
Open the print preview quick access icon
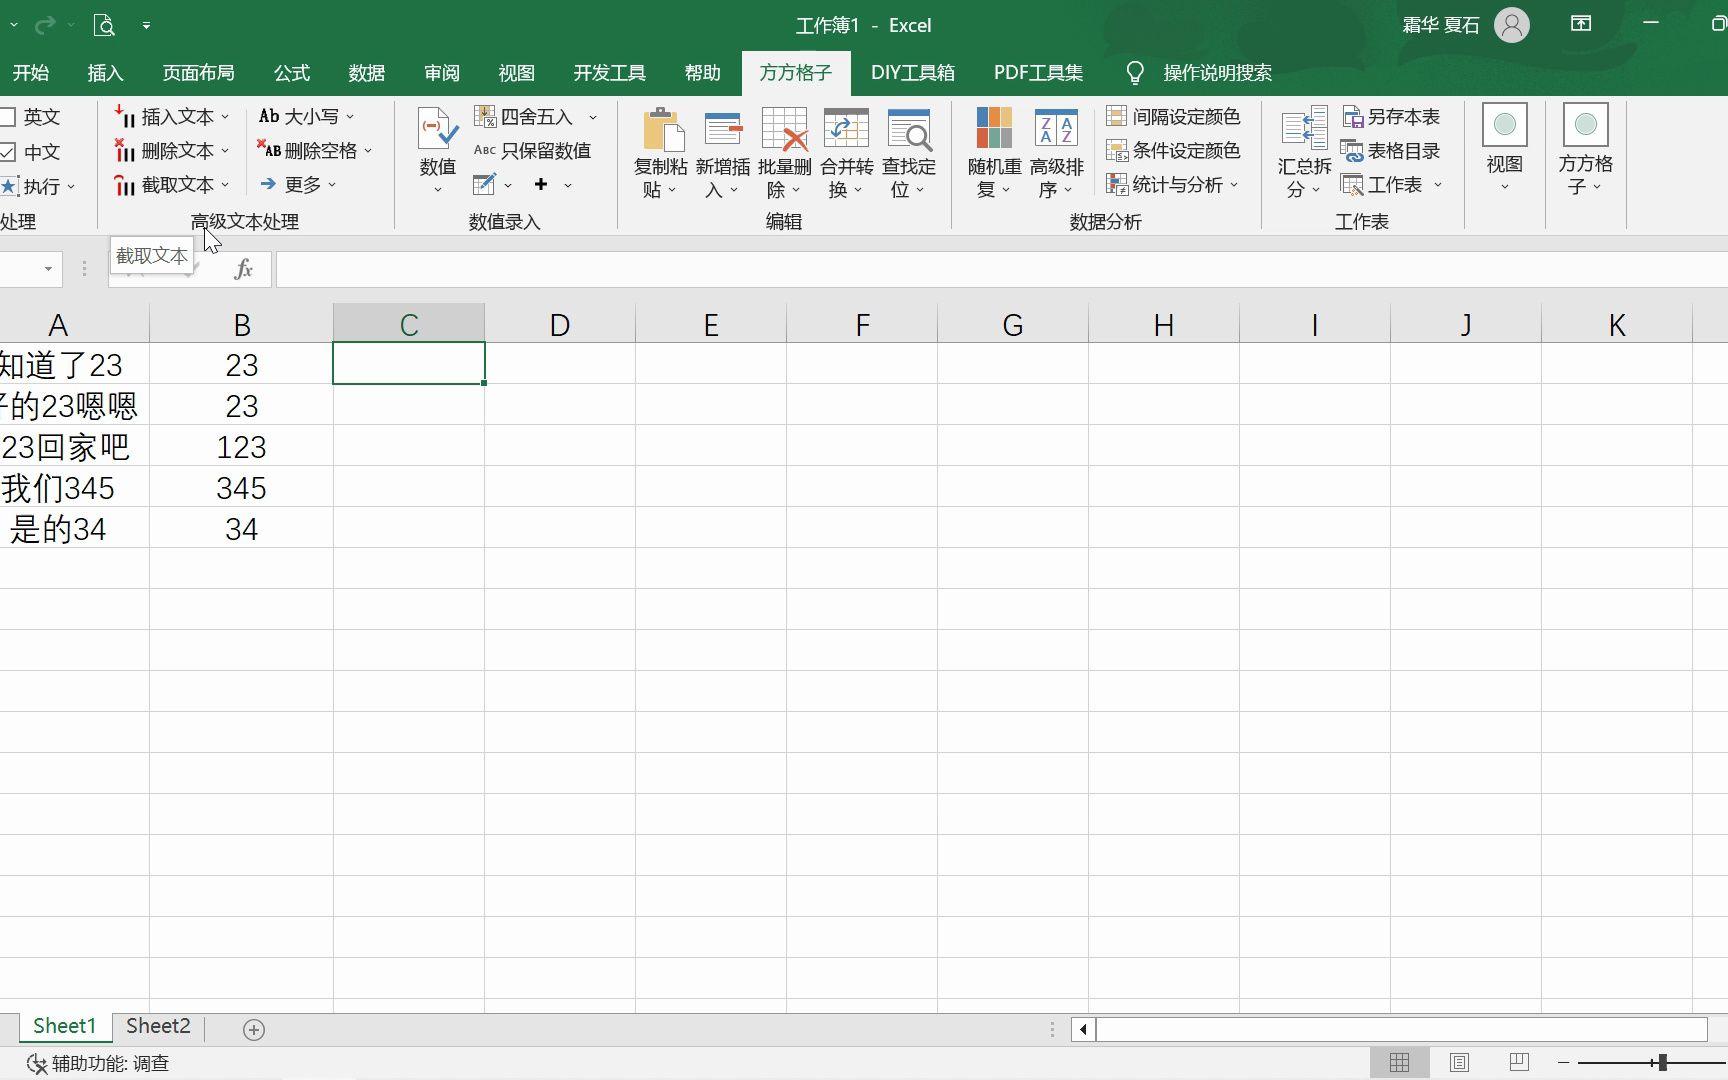(x=104, y=25)
